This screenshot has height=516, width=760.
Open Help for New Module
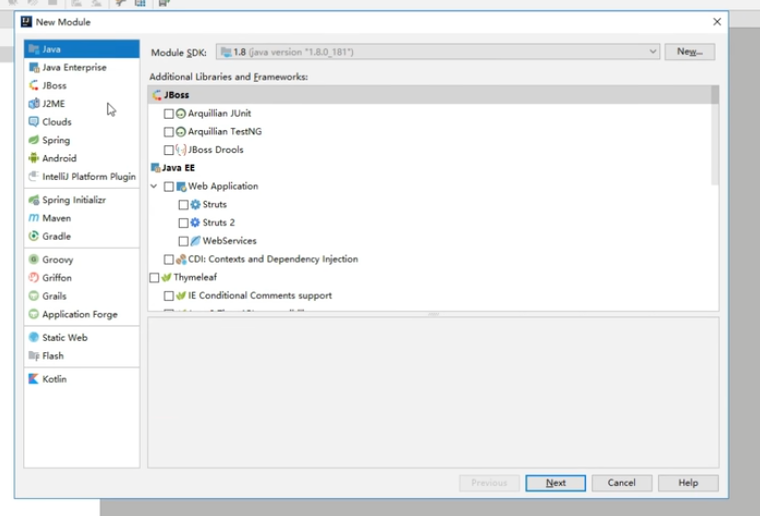[688, 483]
